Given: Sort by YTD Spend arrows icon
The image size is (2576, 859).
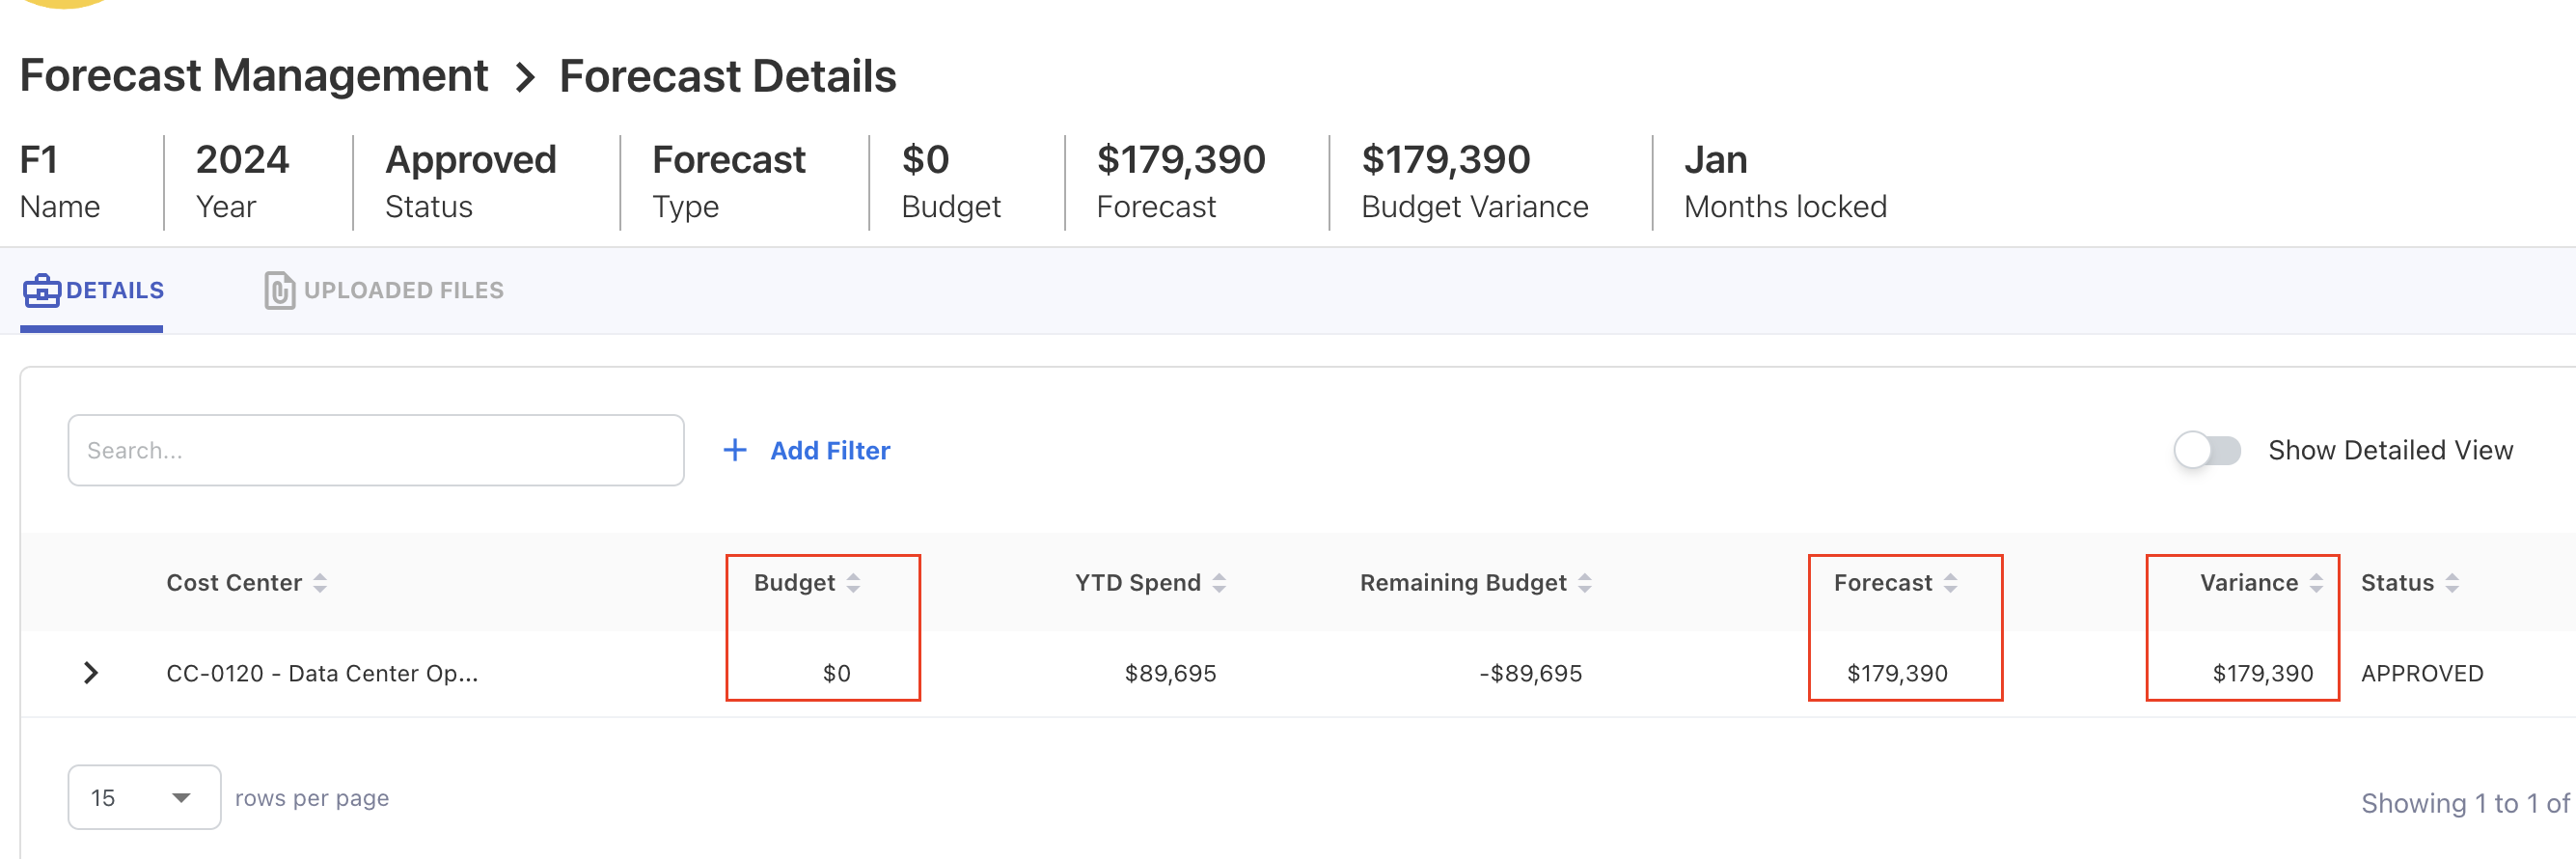Looking at the screenshot, I should point(1219,583).
